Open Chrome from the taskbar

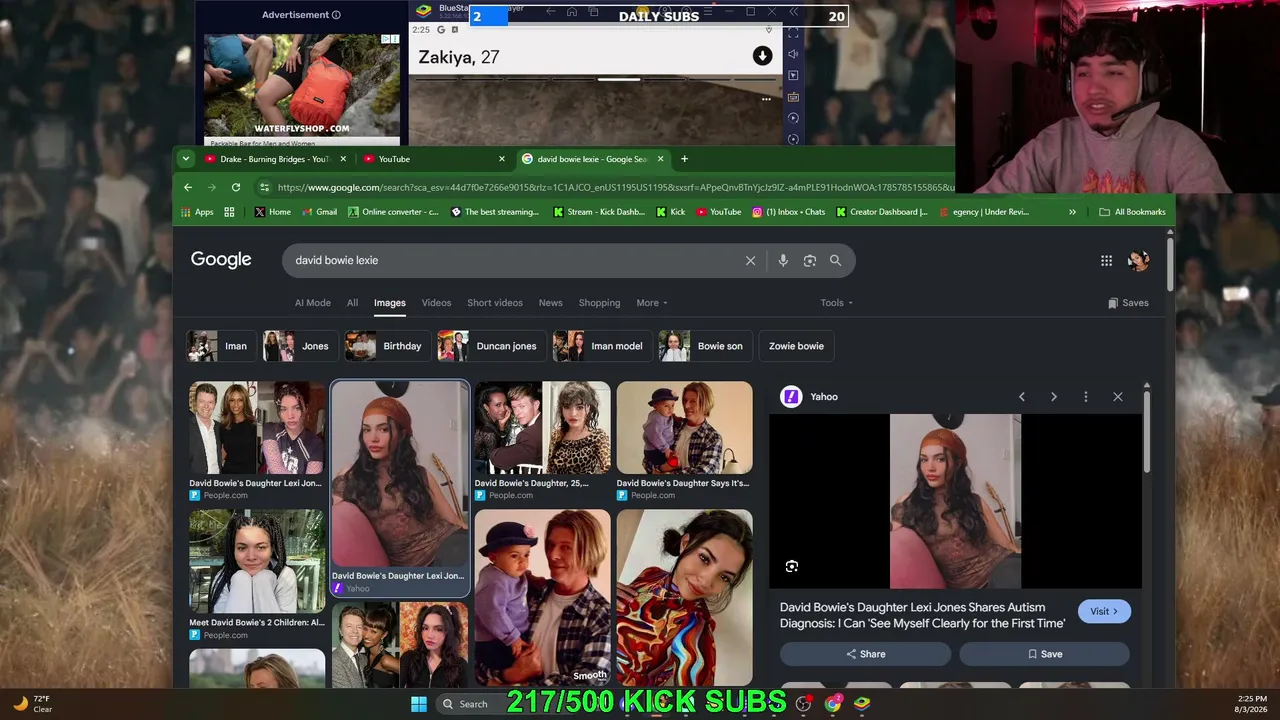point(833,703)
